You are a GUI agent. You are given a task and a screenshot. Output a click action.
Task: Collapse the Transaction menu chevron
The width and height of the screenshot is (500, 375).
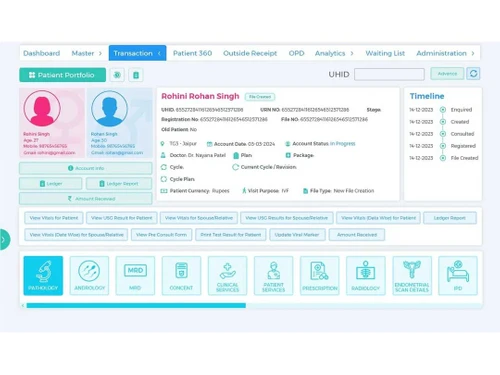click(x=159, y=53)
